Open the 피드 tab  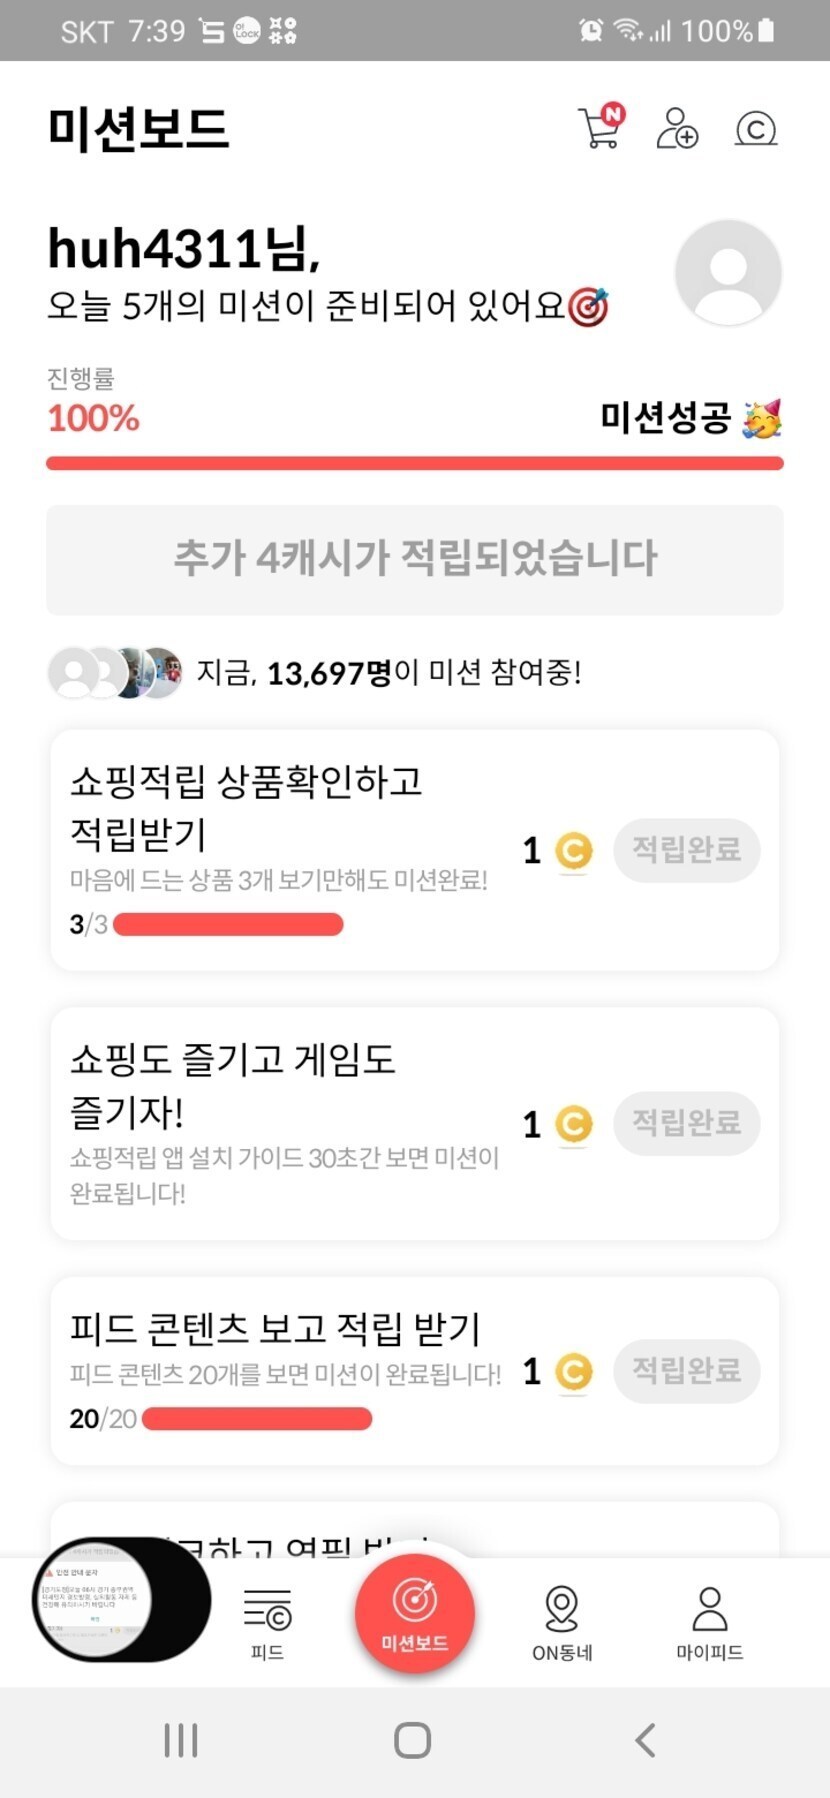pyautogui.click(x=267, y=1622)
